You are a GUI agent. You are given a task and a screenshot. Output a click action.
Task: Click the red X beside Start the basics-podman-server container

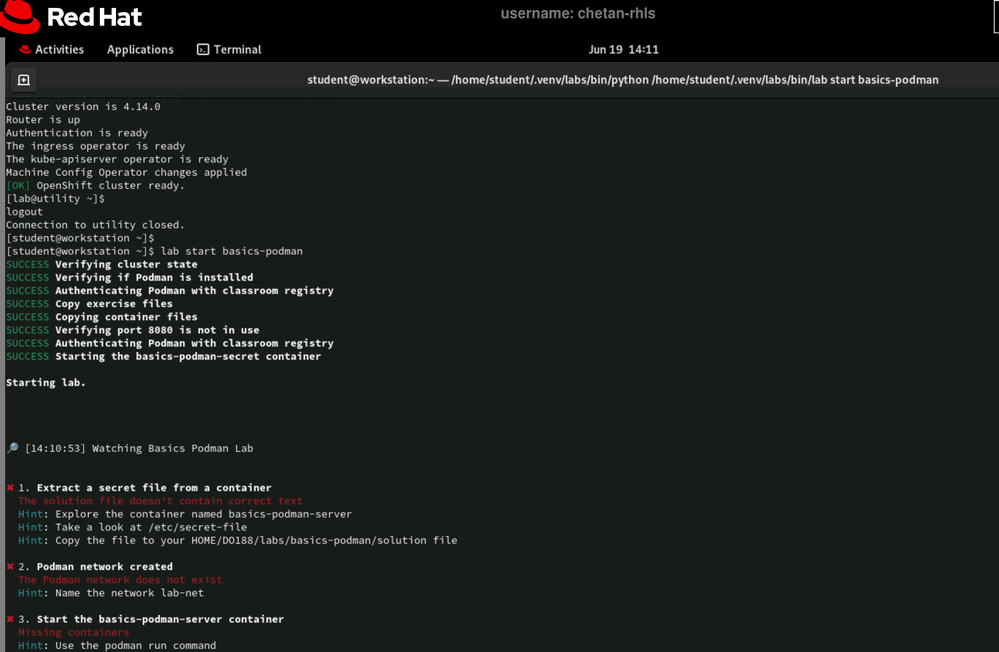pos(10,619)
